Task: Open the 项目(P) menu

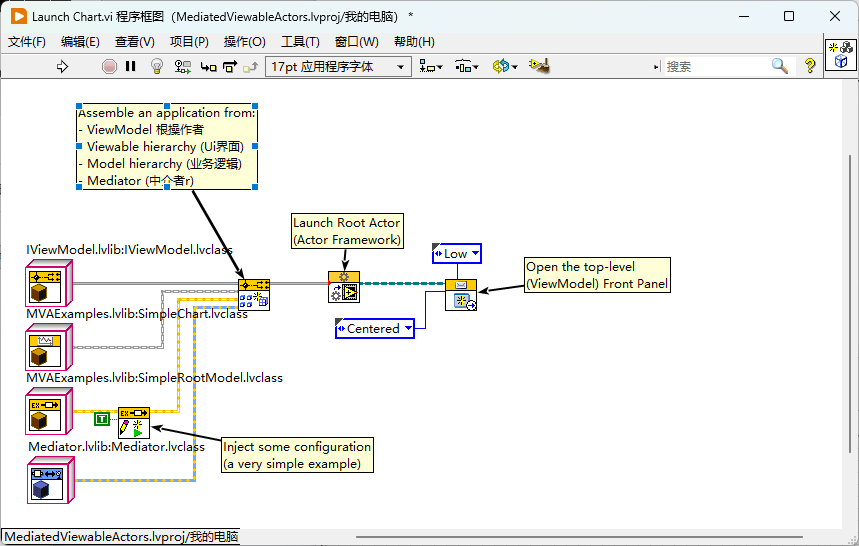Action: pos(189,42)
